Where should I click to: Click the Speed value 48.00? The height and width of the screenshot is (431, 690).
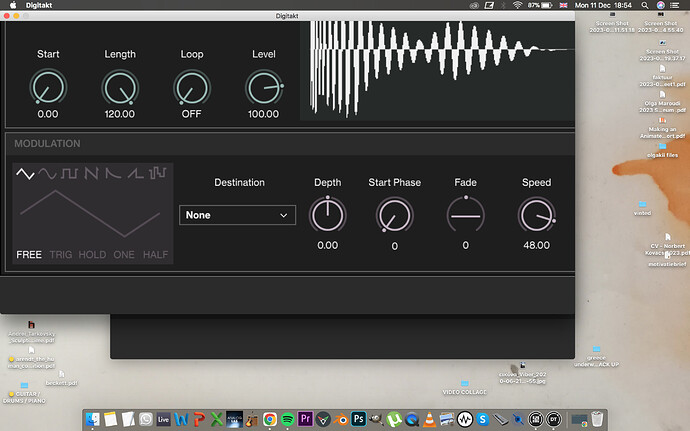point(536,245)
